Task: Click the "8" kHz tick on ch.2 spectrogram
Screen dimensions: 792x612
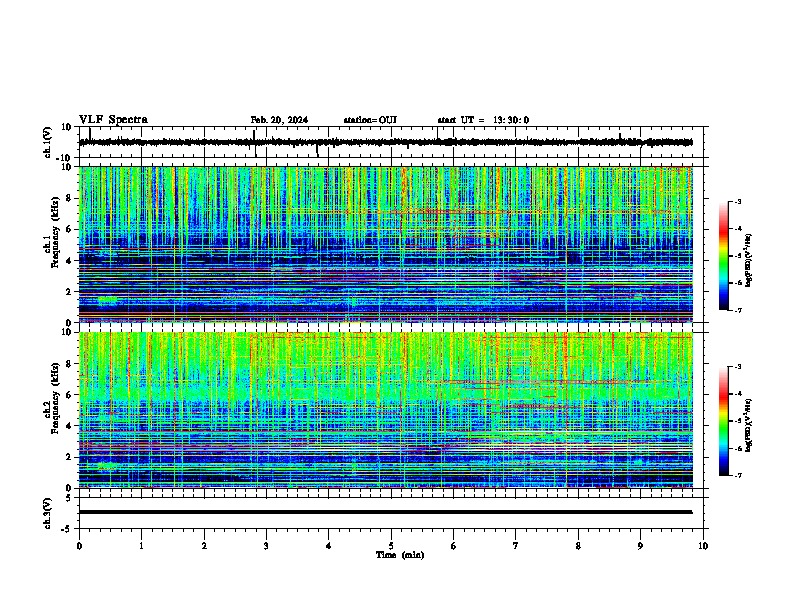Action: tap(69, 364)
